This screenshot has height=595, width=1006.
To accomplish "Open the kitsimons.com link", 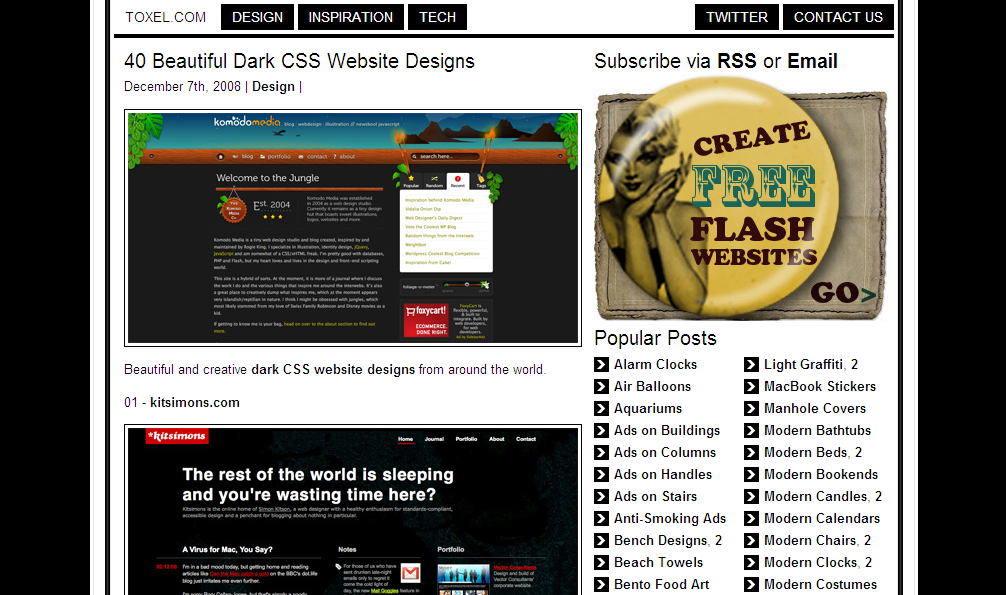I will 195,402.
